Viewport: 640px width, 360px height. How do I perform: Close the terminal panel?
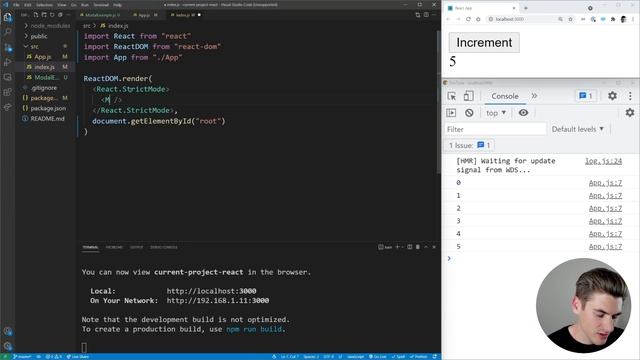click(x=434, y=247)
